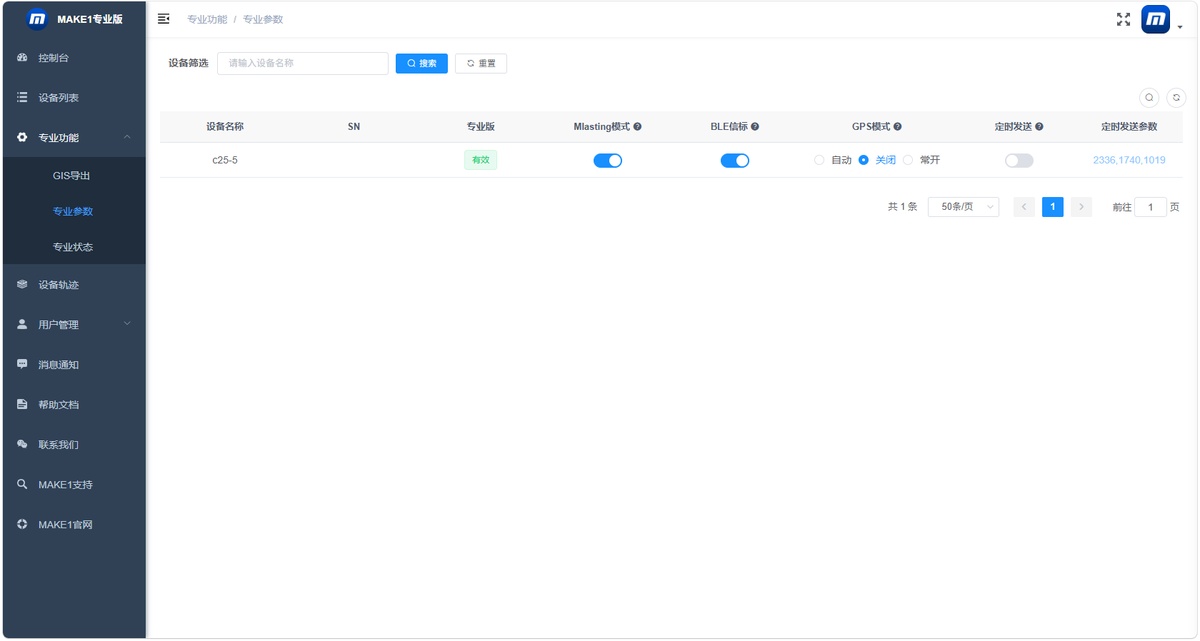Click the 消息通知 message icon

[22, 365]
